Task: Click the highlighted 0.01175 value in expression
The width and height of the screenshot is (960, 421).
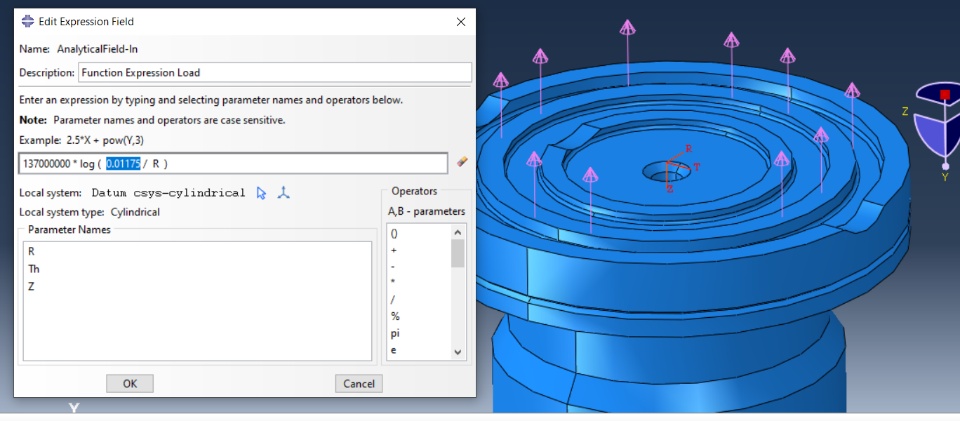Action: [123, 163]
